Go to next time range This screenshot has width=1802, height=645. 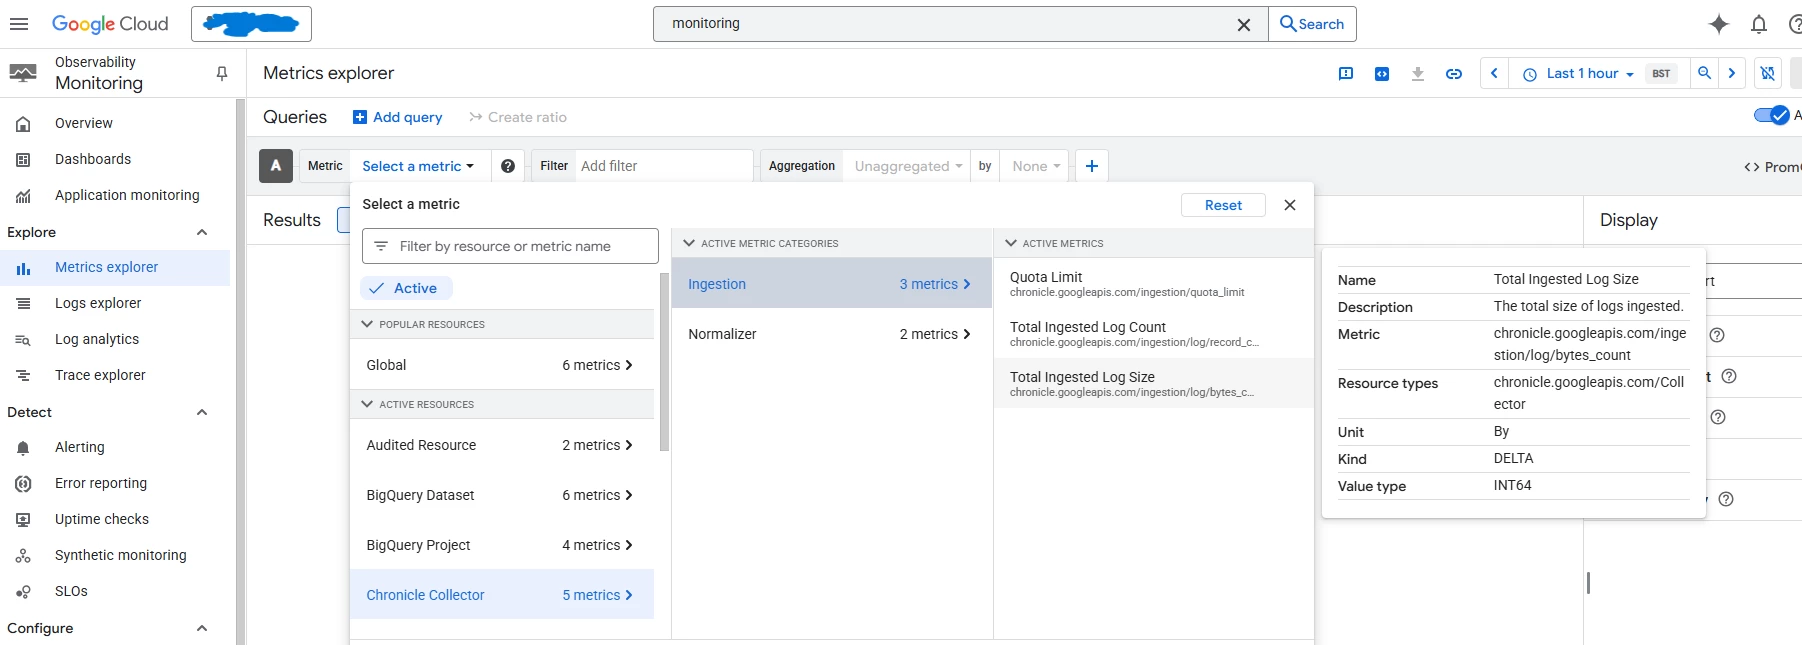(1732, 73)
